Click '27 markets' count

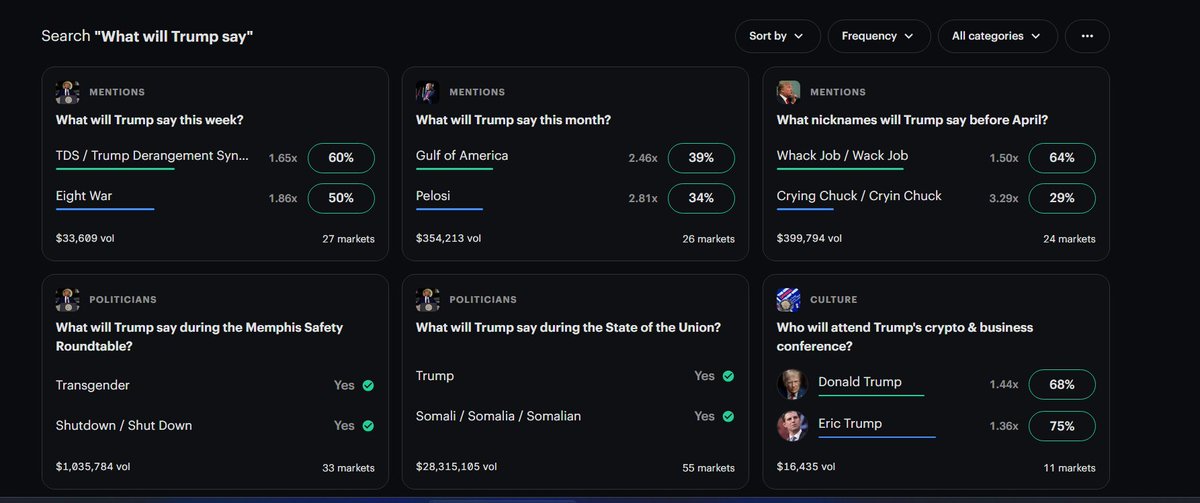[349, 239]
